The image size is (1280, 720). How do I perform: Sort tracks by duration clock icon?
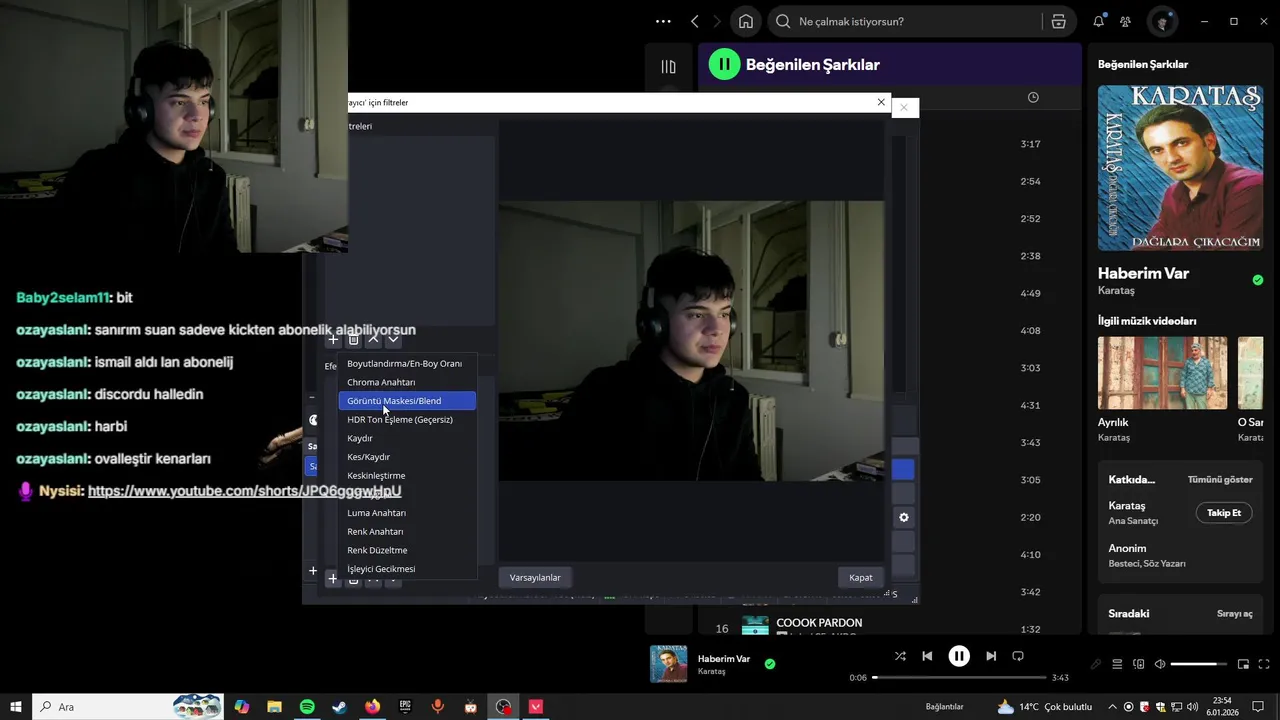pyautogui.click(x=1033, y=97)
